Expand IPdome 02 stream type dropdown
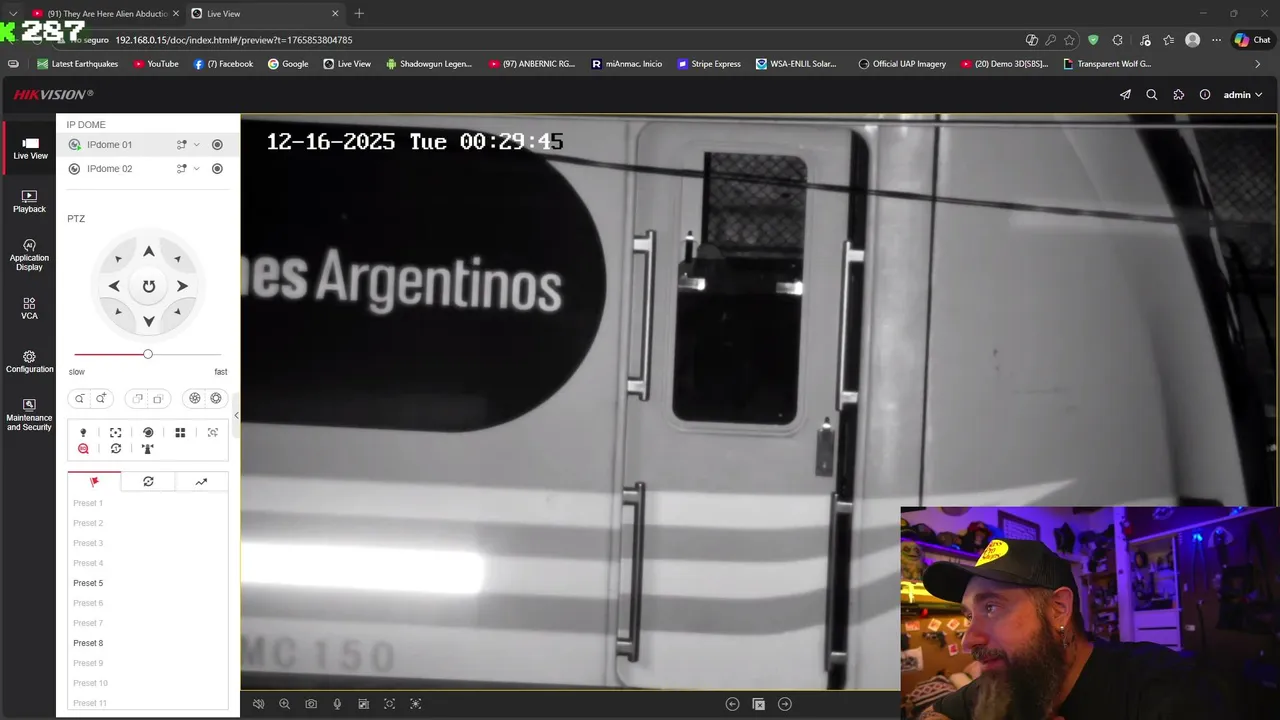This screenshot has height=720, width=1280. click(x=196, y=169)
